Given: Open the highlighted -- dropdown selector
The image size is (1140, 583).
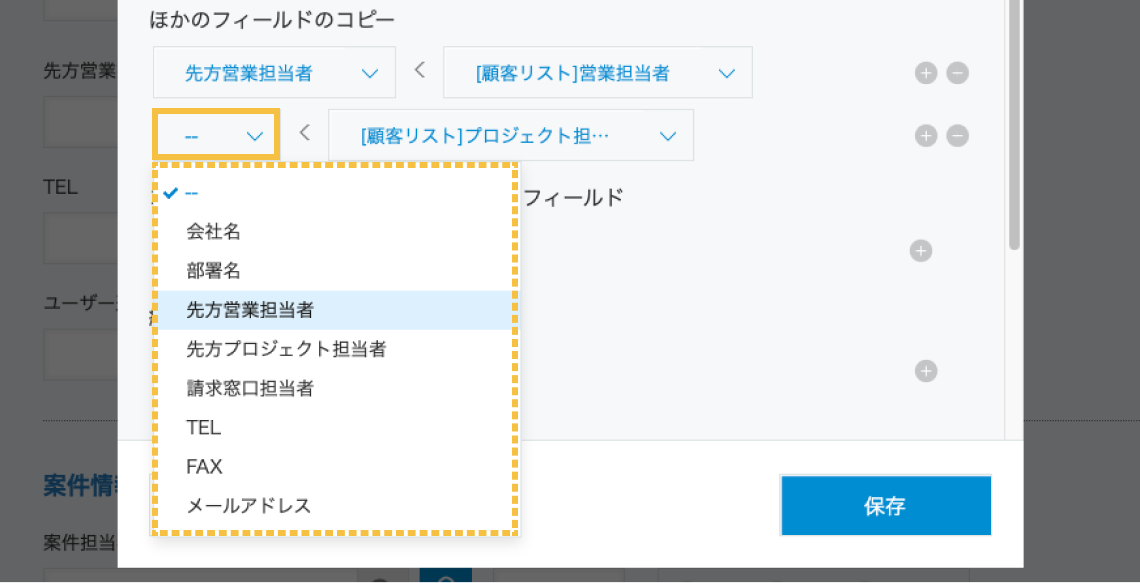Looking at the screenshot, I should tap(215, 133).
